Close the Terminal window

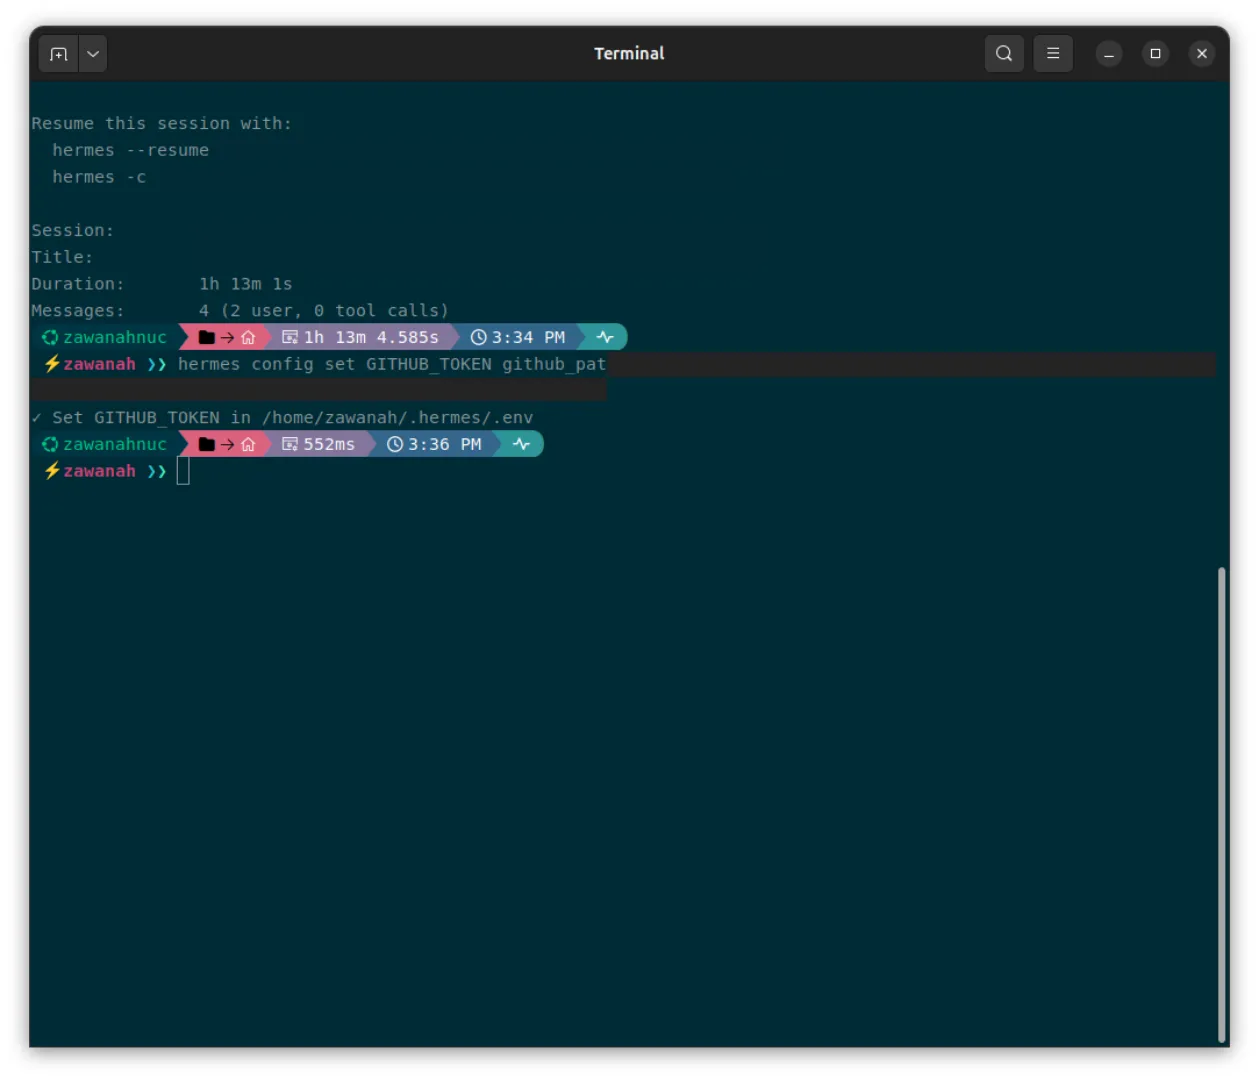[x=1202, y=54]
